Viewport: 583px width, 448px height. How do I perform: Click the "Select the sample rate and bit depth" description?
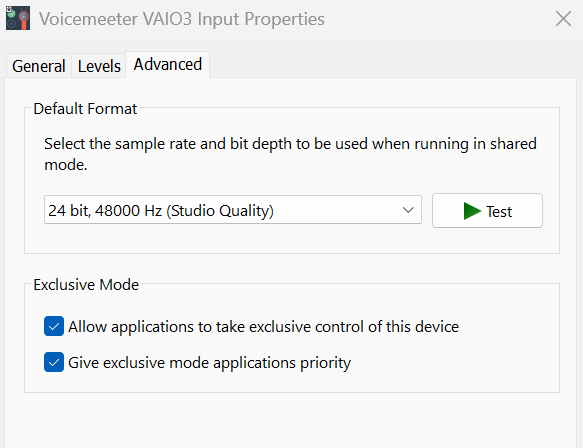pyautogui.click(x=290, y=154)
